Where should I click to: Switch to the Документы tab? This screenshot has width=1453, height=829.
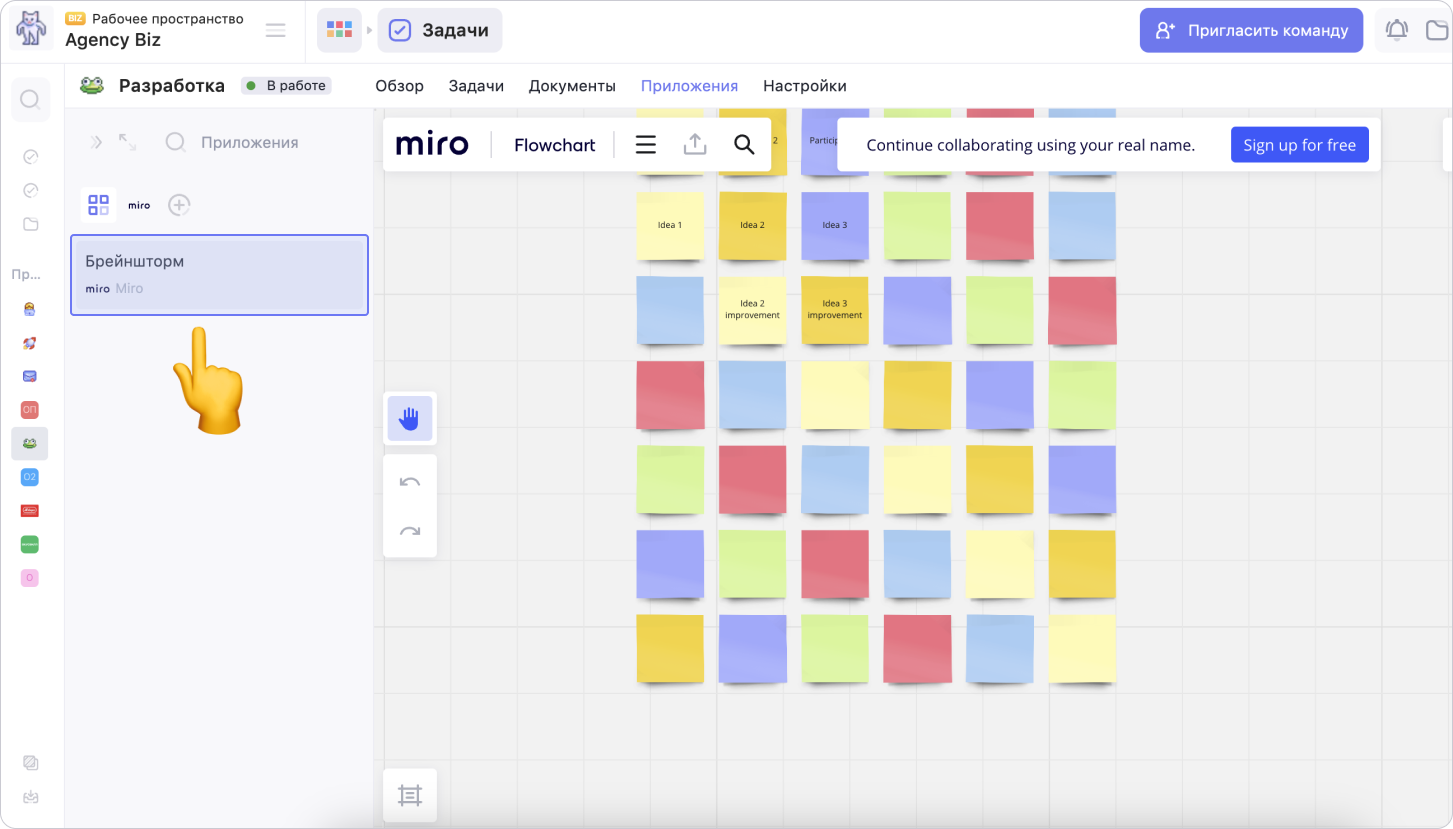tap(572, 86)
